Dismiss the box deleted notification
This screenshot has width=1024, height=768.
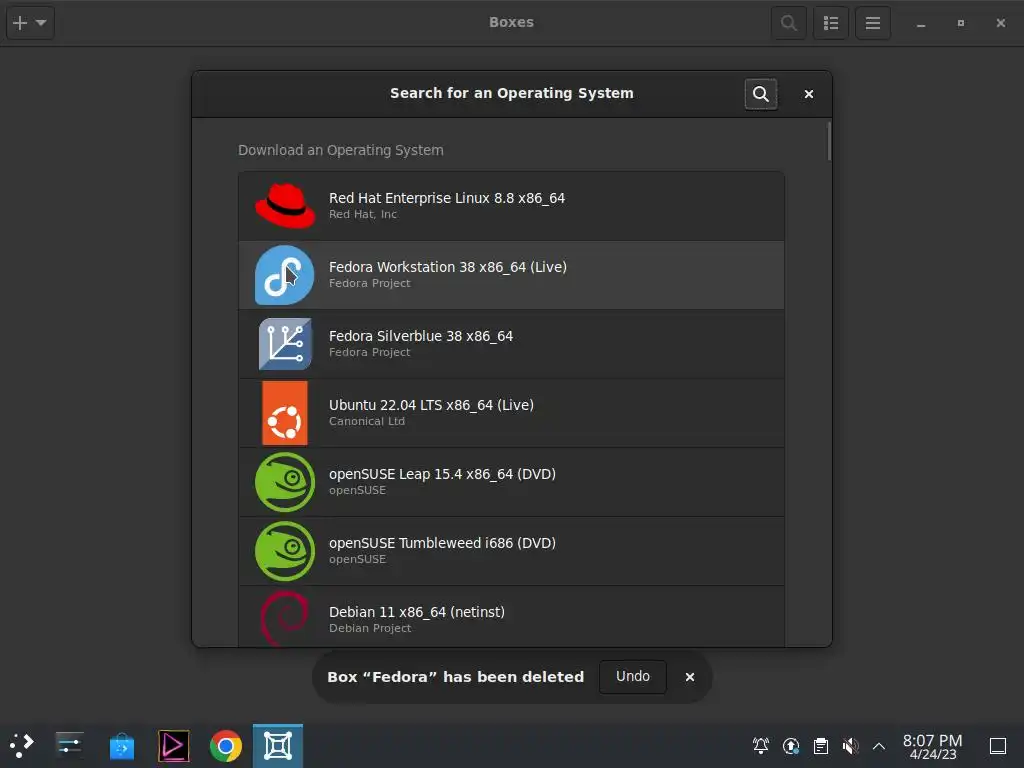[690, 677]
